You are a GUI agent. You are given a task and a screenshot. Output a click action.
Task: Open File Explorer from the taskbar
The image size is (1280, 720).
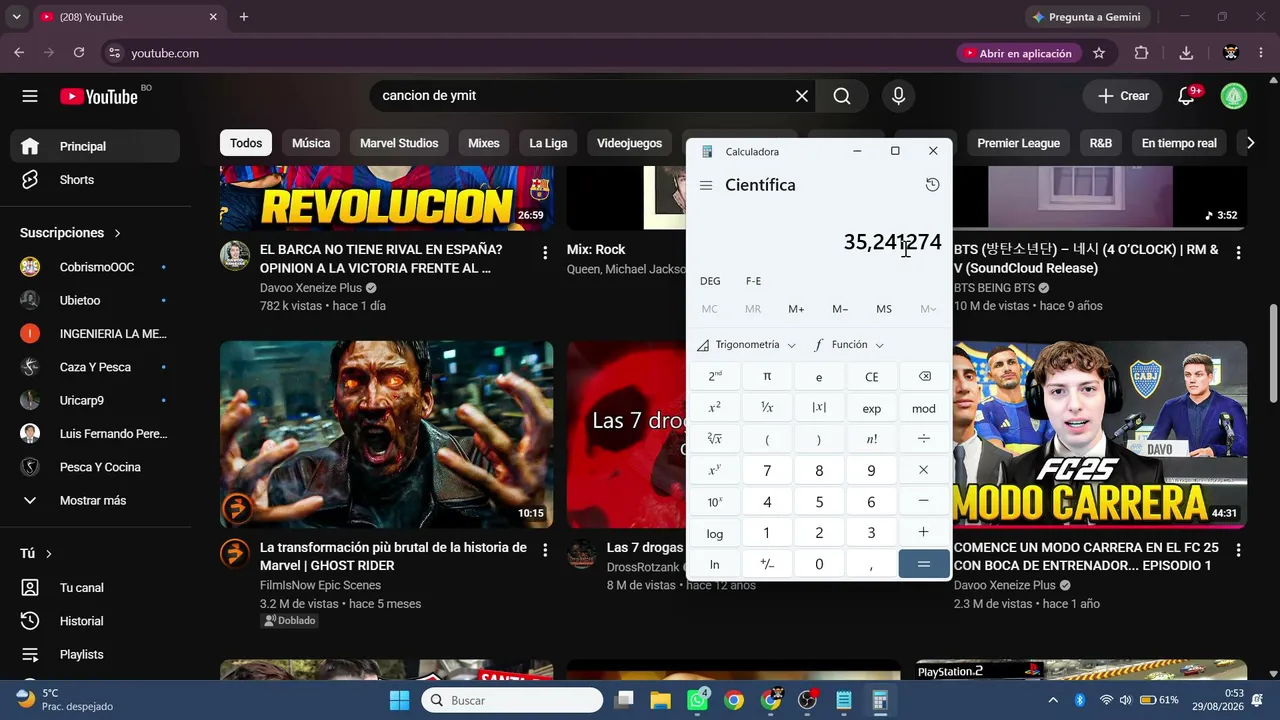coord(661,700)
